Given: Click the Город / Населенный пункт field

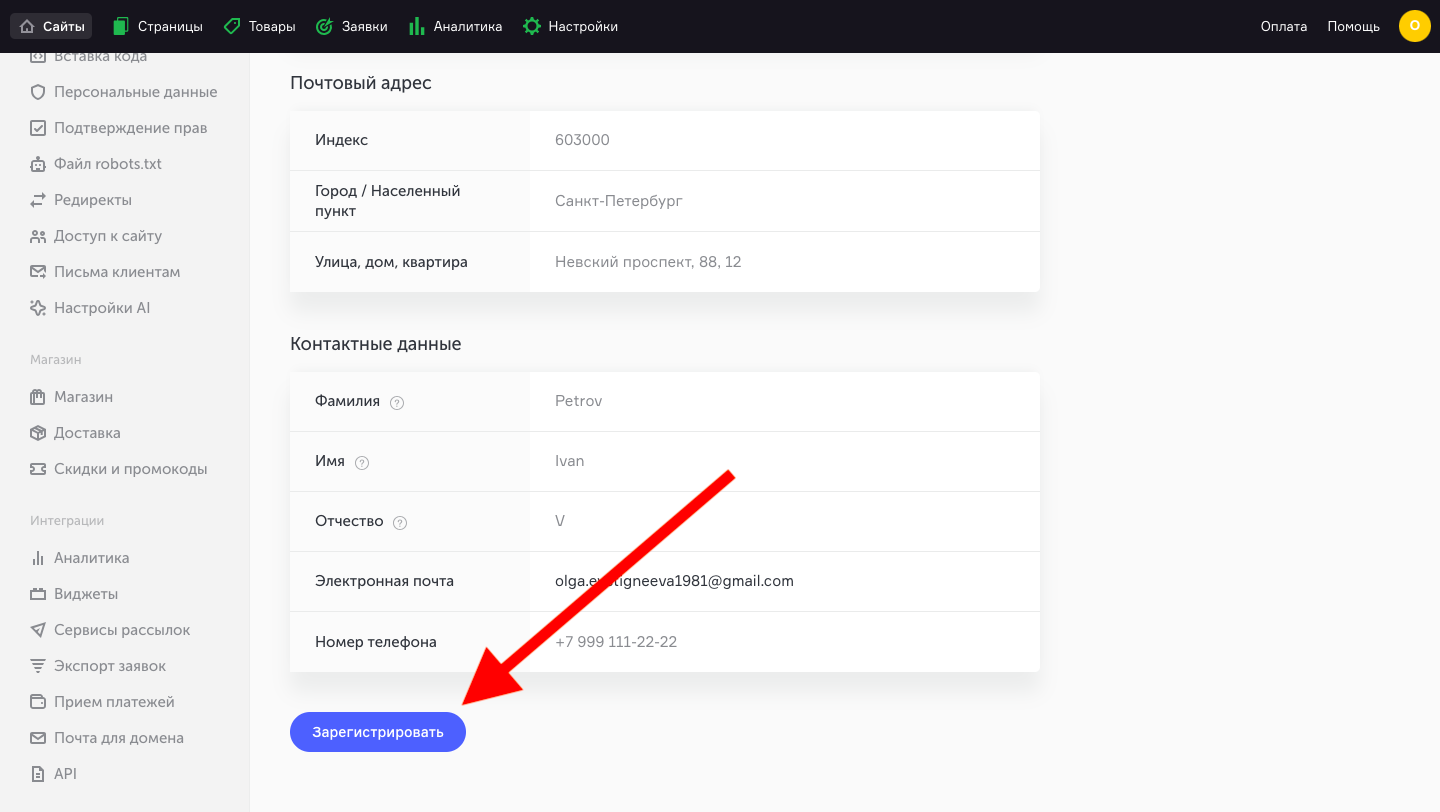Looking at the screenshot, I should [785, 201].
